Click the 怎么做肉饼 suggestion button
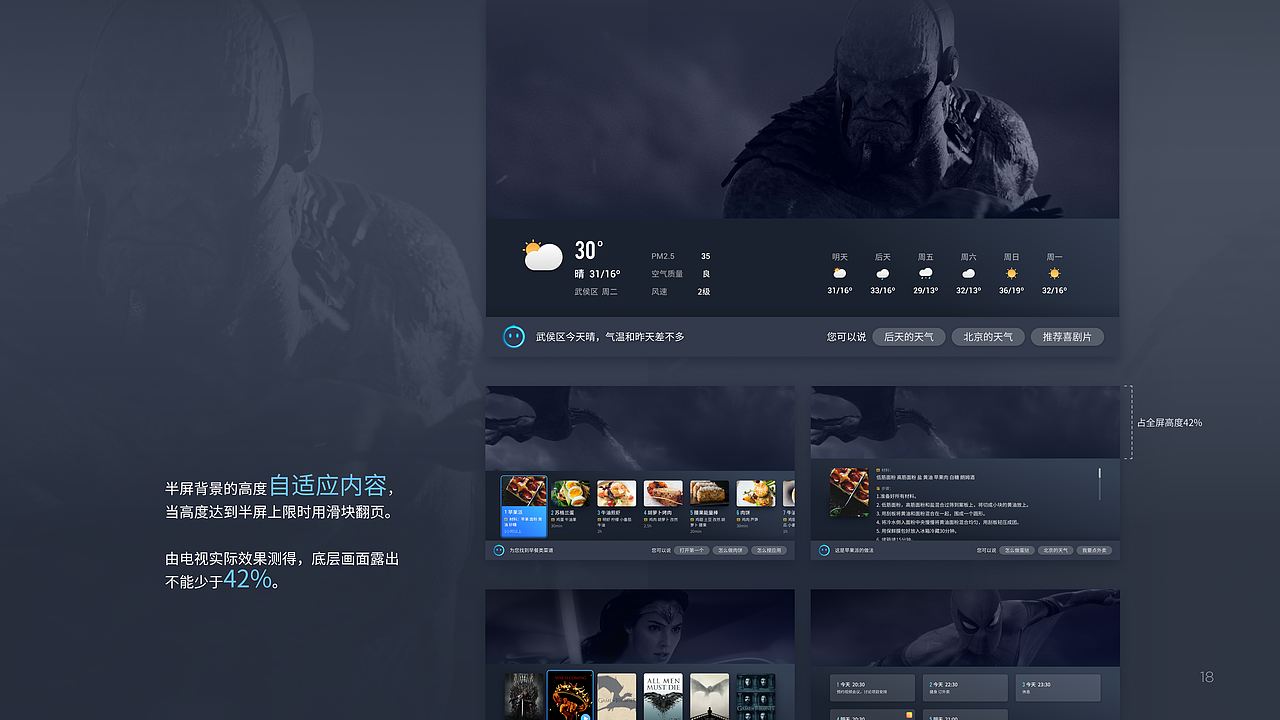Image resolution: width=1280 pixels, height=720 pixels. coord(731,550)
